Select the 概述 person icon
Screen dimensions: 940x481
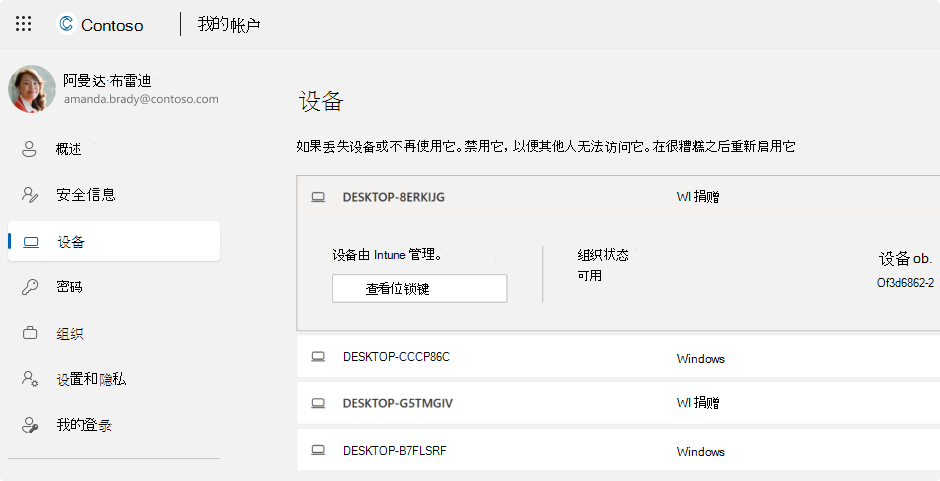click(x=29, y=149)
